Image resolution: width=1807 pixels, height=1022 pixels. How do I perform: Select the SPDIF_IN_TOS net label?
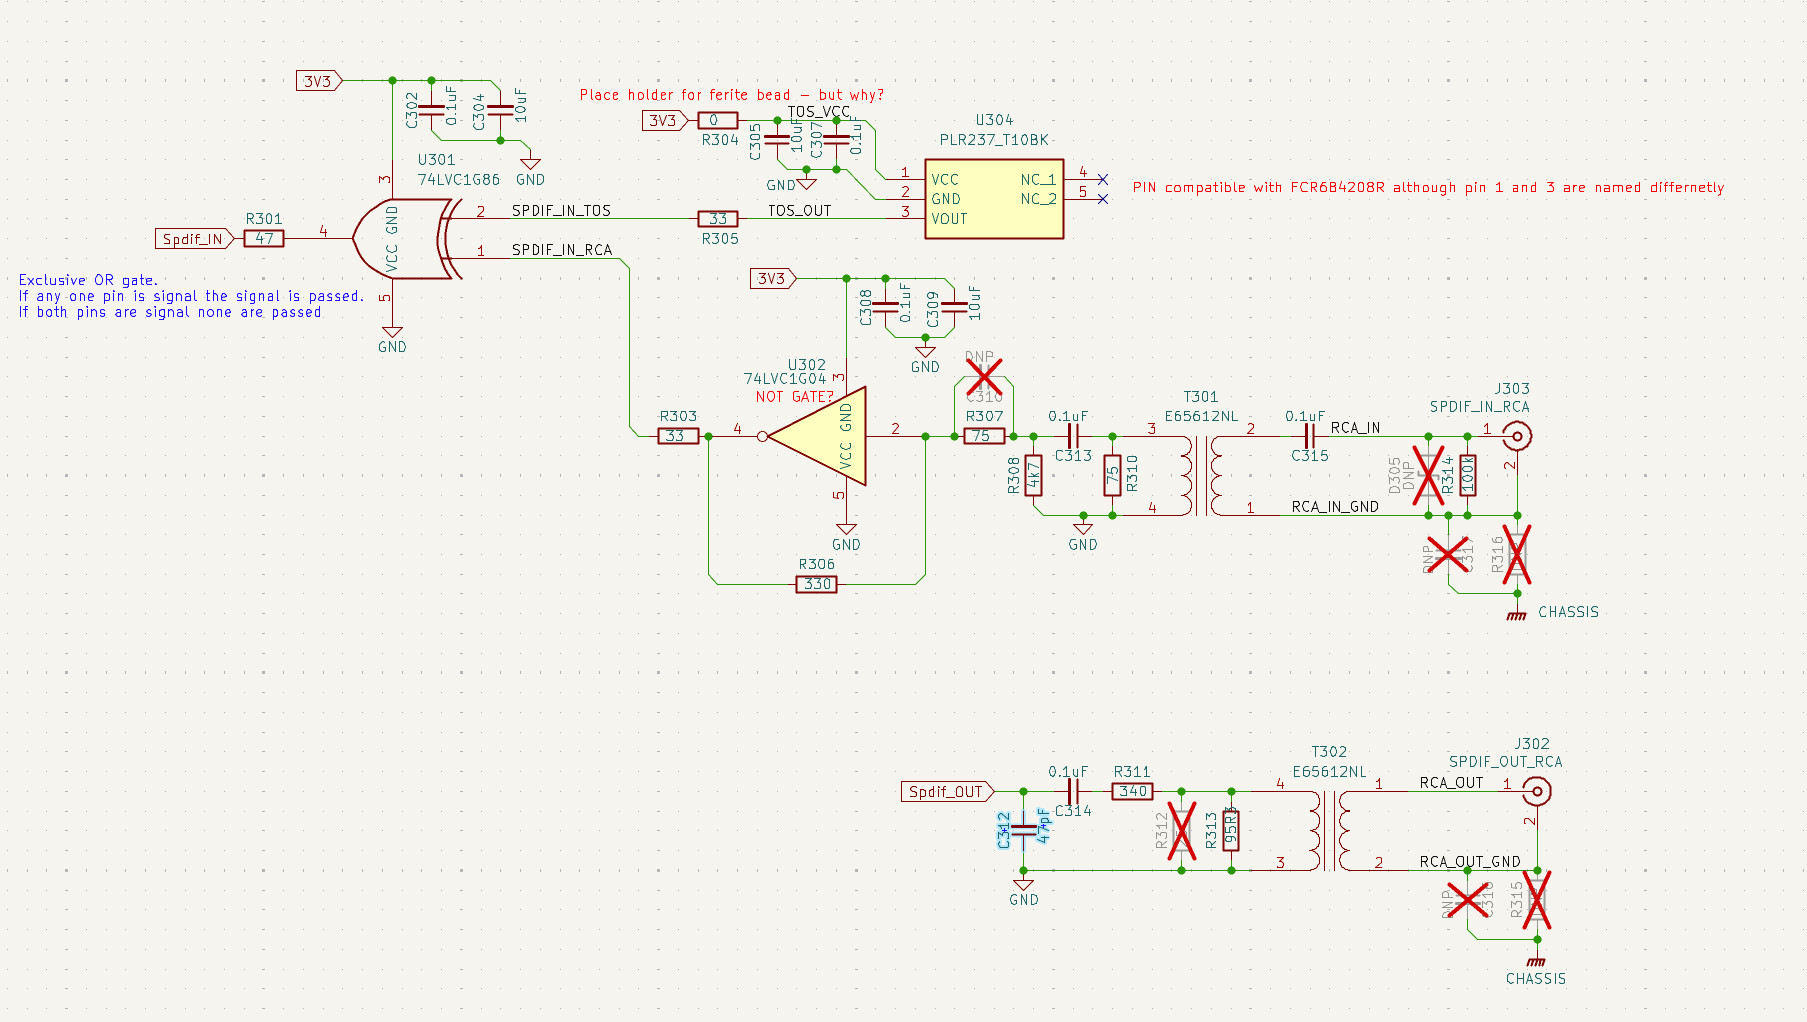tap(561, 211)
